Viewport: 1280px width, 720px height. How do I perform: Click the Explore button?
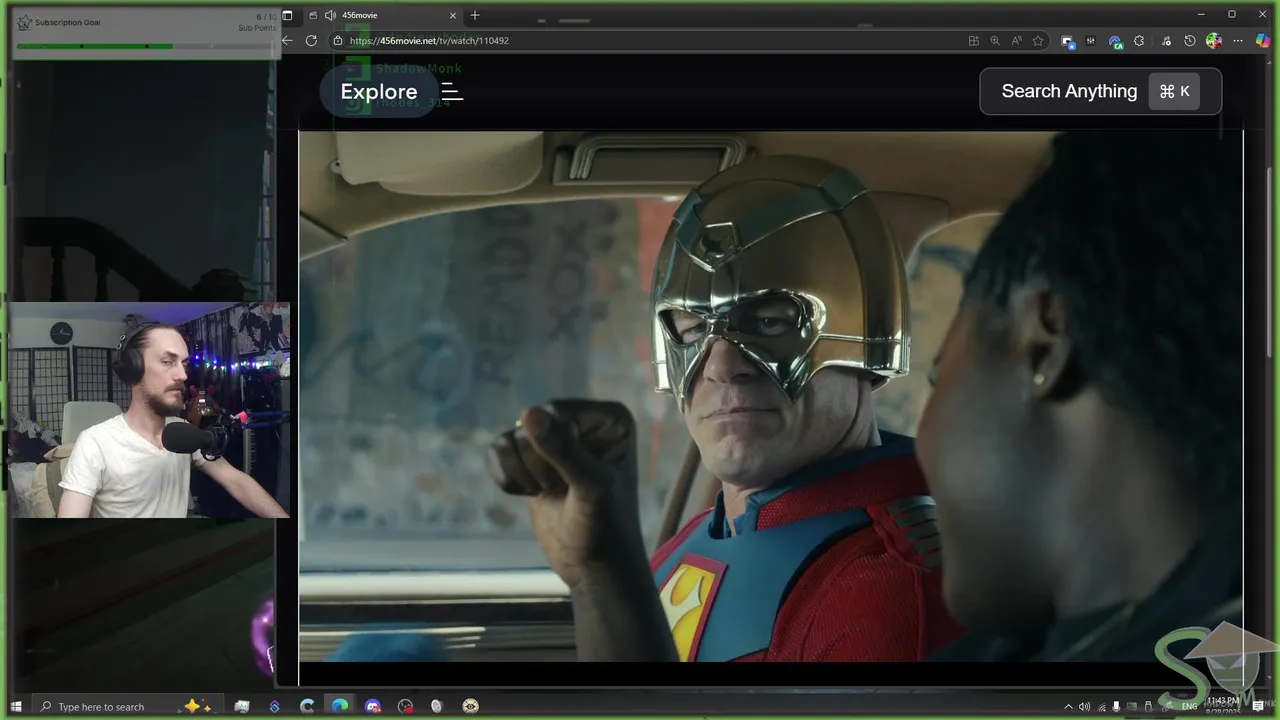click(378, 91)
